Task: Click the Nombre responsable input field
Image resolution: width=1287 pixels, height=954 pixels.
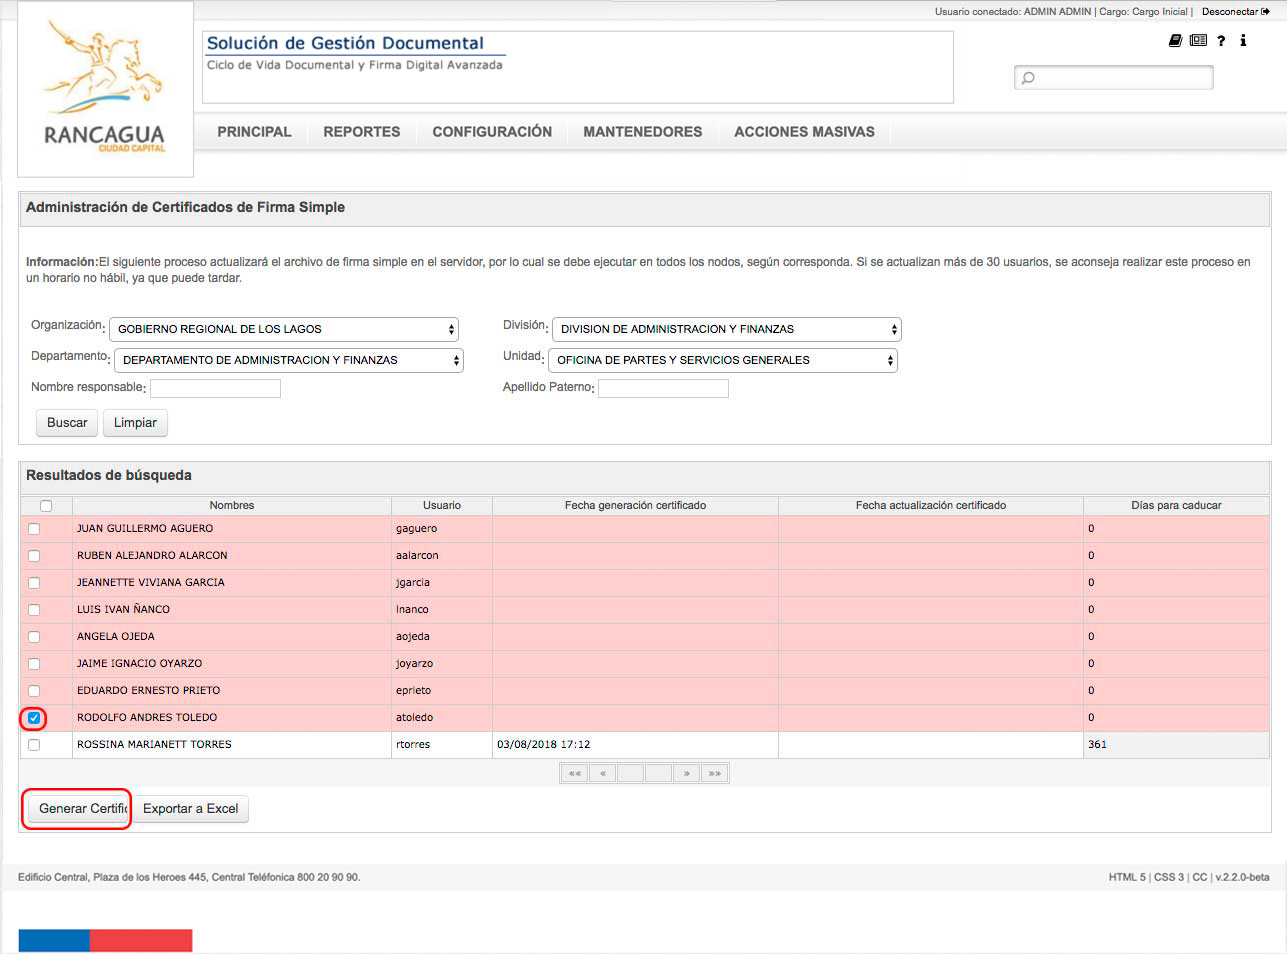Action: point(215,388)
